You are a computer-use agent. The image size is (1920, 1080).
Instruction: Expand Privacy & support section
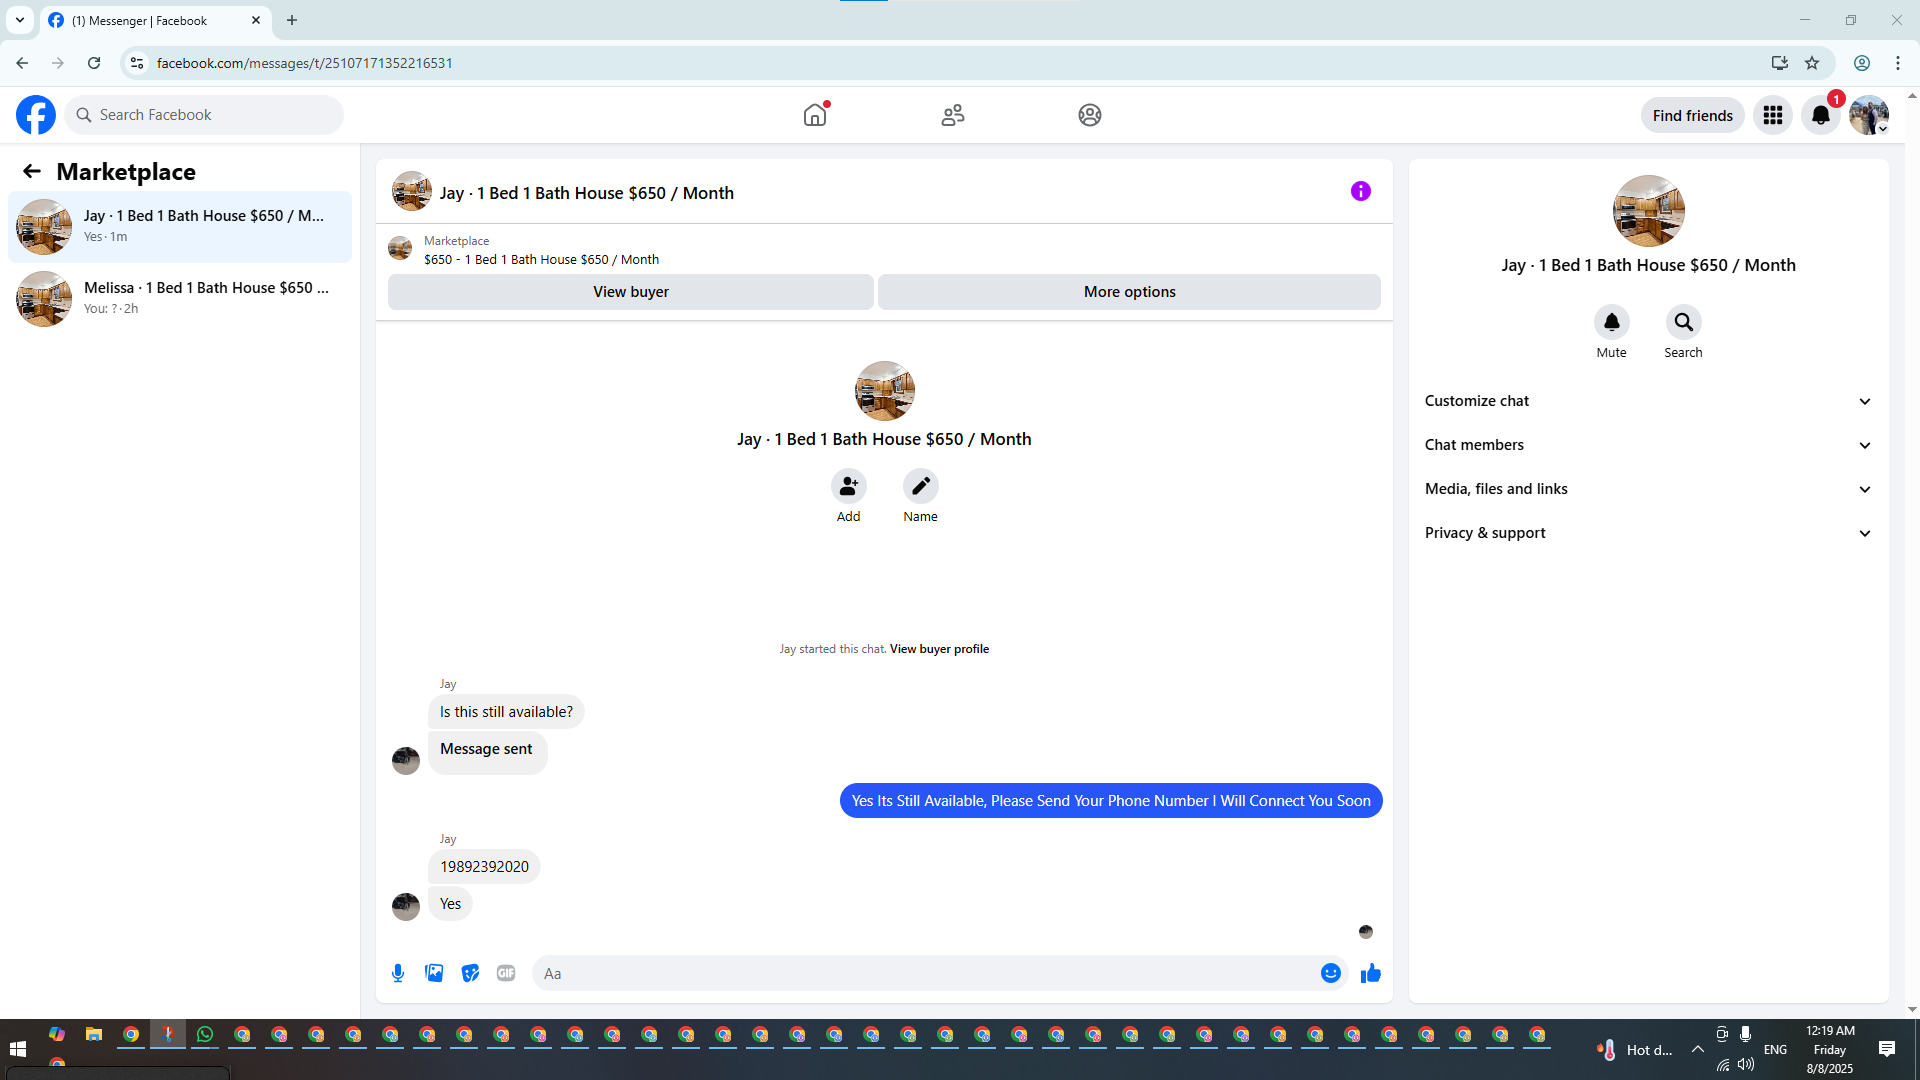click(1647, 533)
